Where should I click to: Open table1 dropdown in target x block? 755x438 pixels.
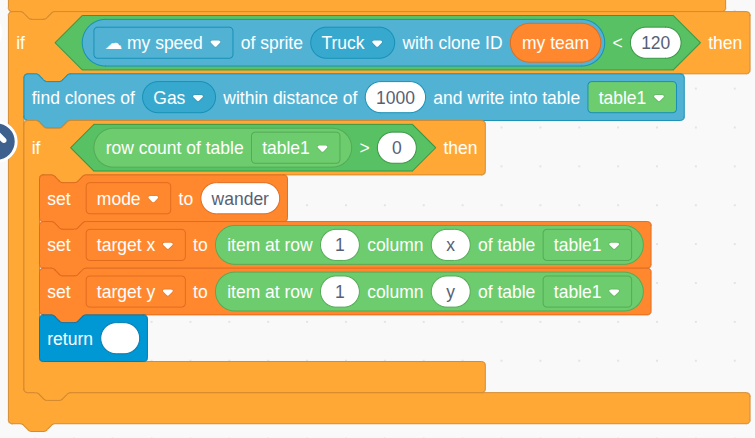click(587, 245)
